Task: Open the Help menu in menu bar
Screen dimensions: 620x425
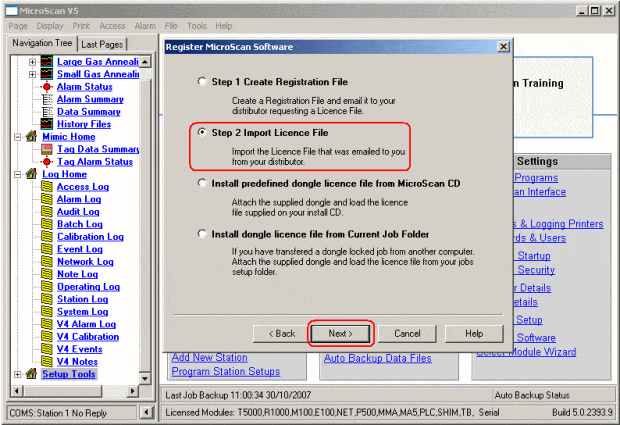Action: (x=224, y=26)
